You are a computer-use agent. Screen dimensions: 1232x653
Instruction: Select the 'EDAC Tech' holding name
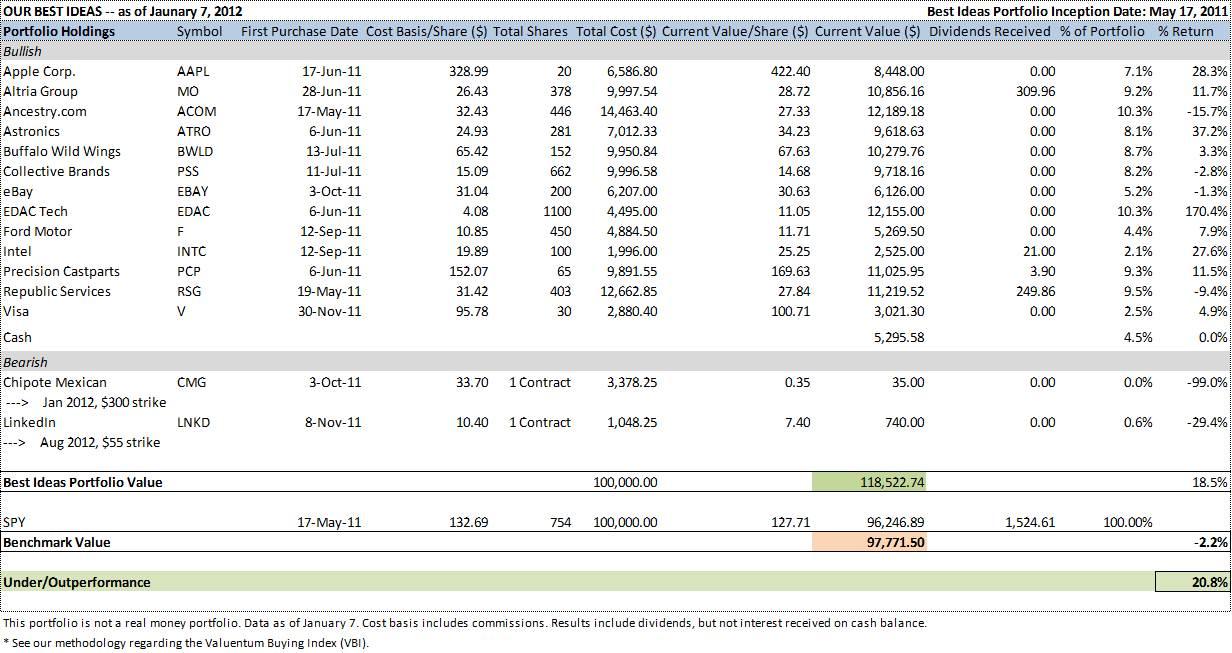(35, 211)
